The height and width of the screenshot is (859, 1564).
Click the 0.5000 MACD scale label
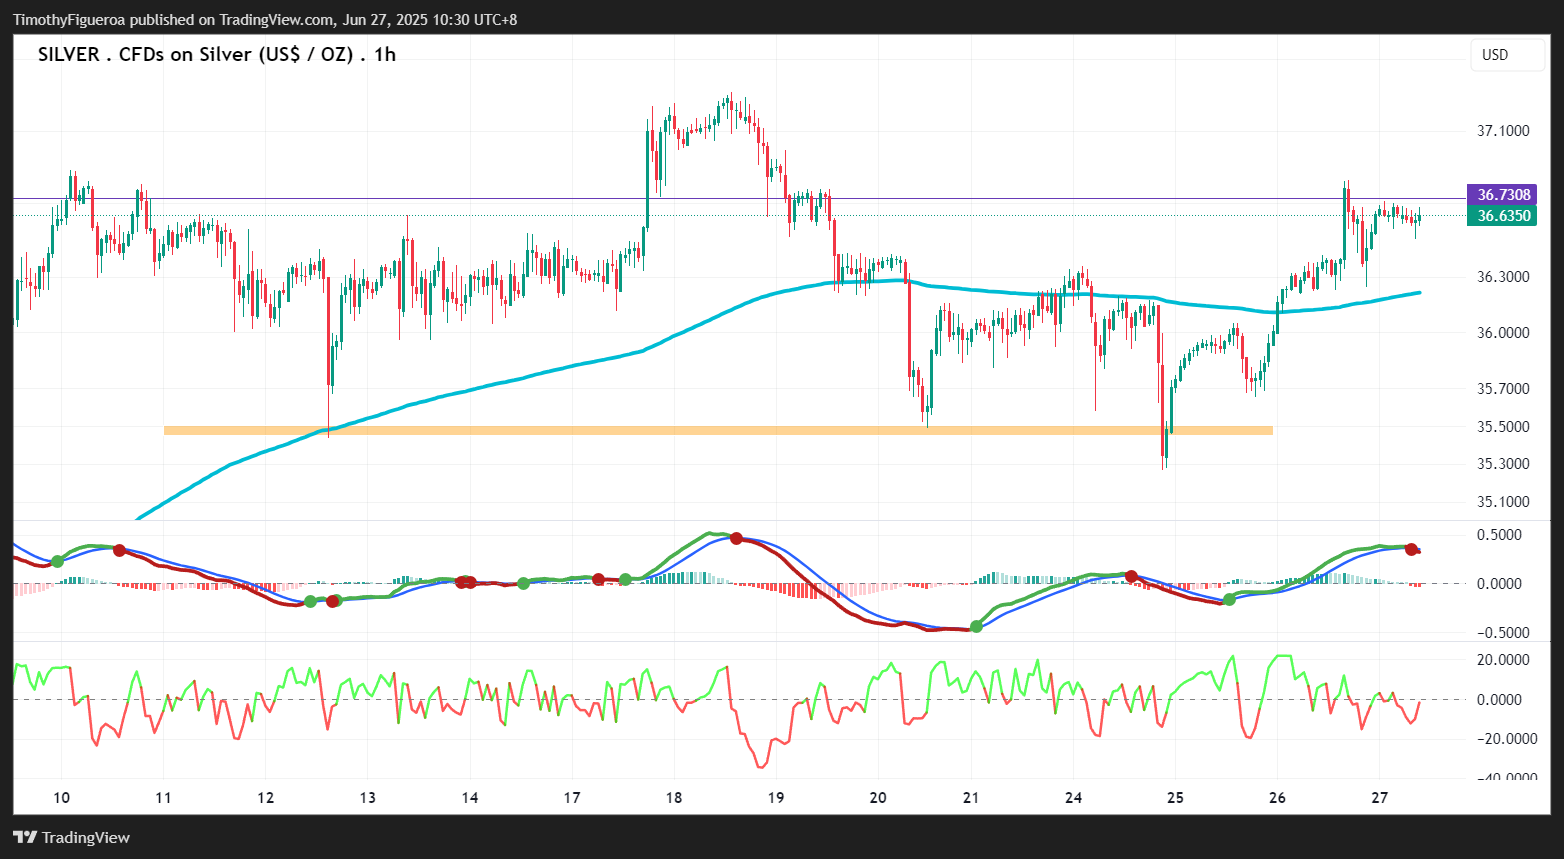pyautogui.click(x=1499, y=535)
